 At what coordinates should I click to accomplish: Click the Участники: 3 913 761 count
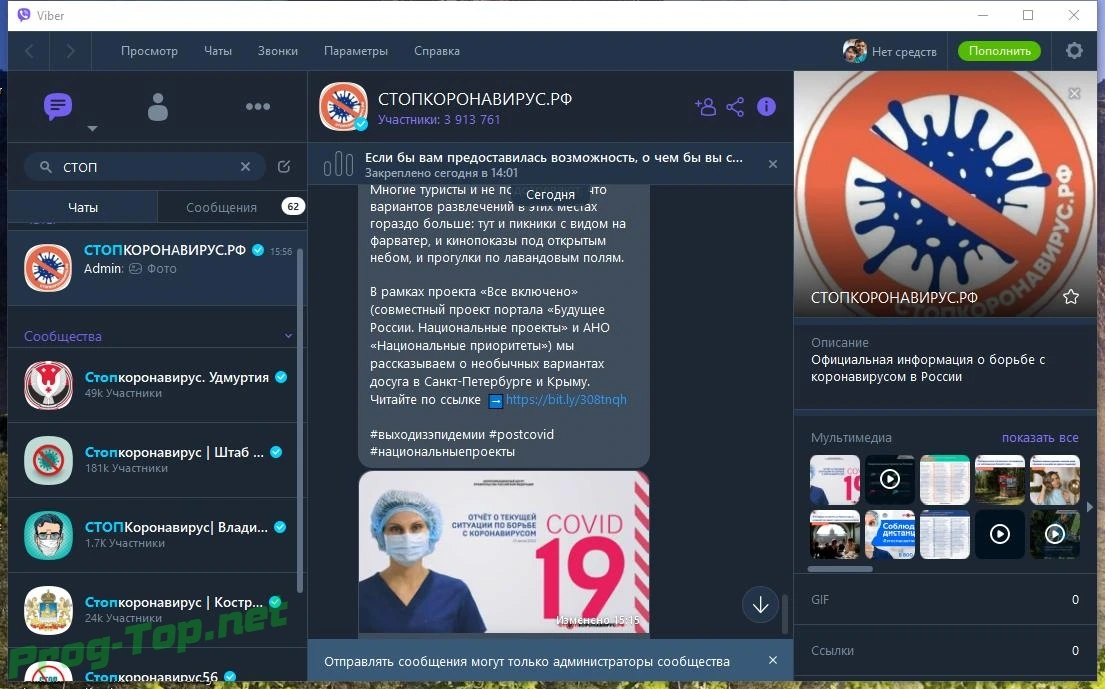tap(439, 120)
